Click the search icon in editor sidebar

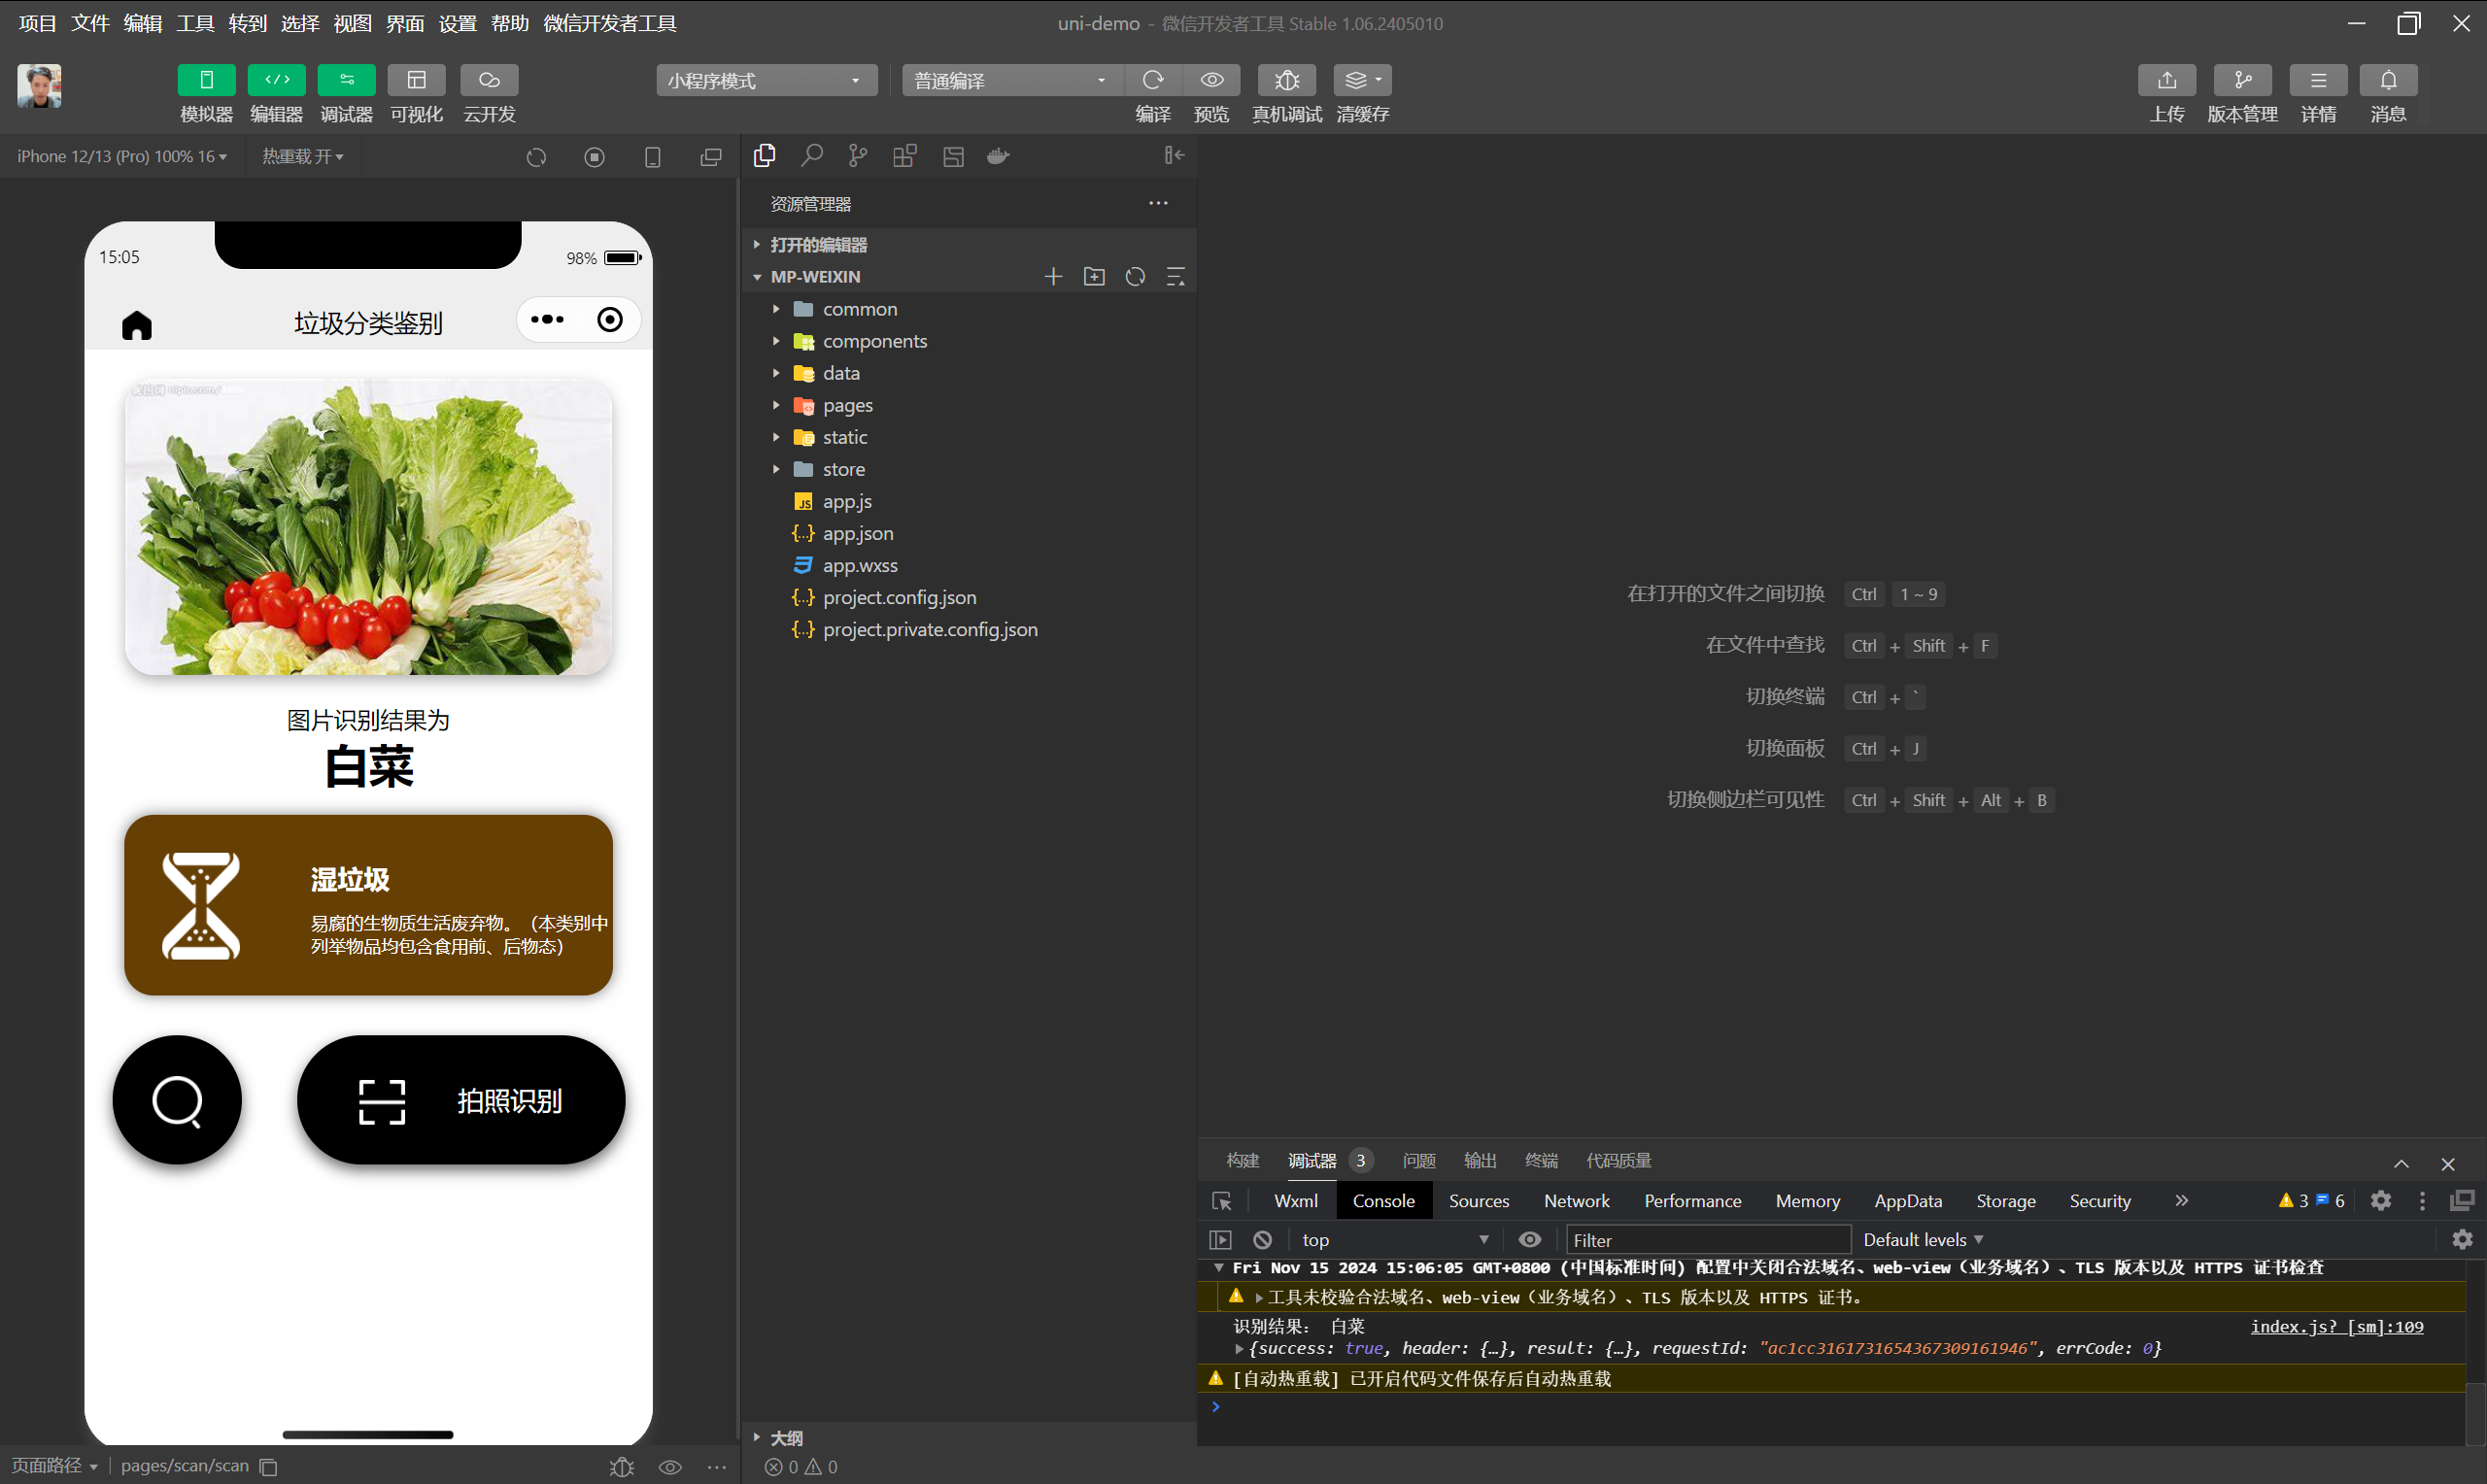[812, 156]
